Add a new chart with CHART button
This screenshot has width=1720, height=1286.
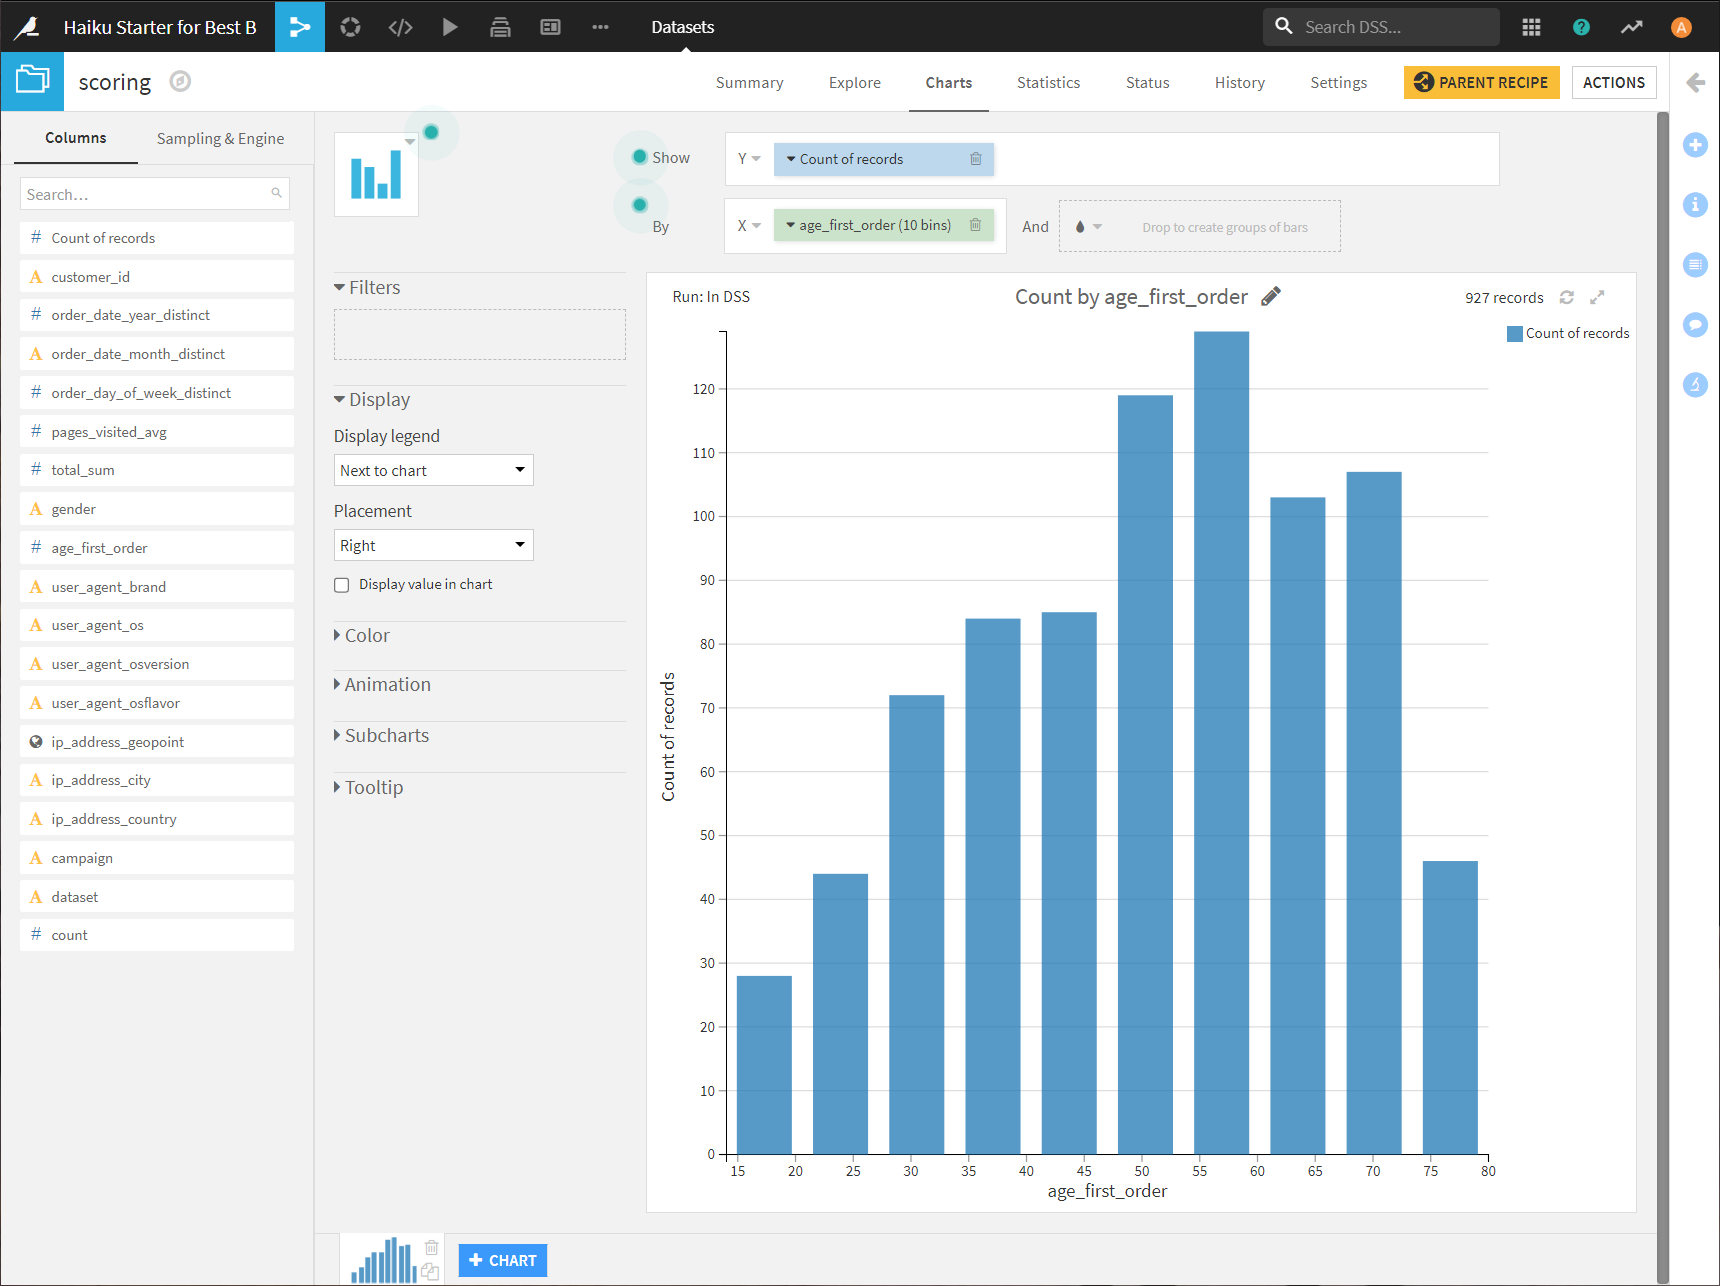502,1260
